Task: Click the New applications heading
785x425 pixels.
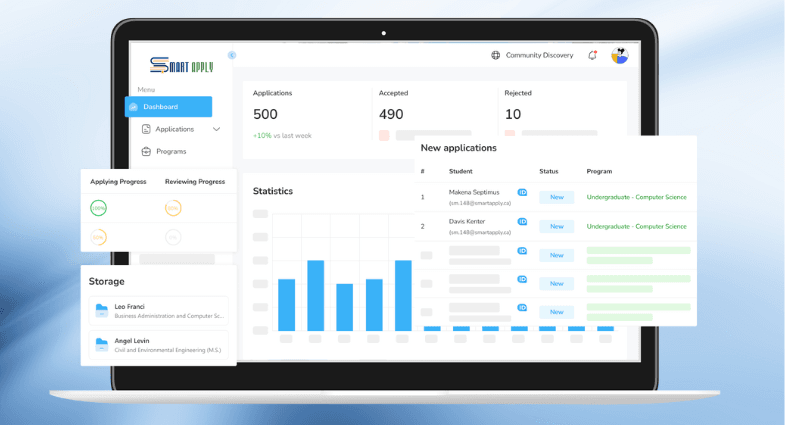Action: coord(459,148)
